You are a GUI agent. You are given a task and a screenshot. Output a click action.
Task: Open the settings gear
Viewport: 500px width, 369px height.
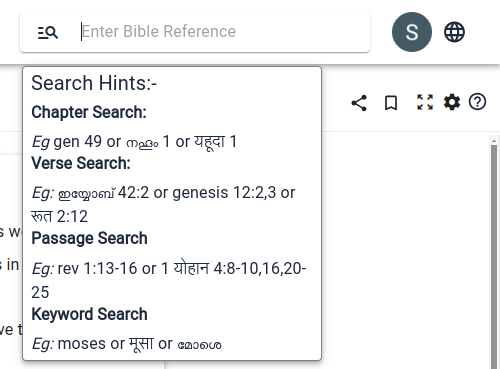452,102
